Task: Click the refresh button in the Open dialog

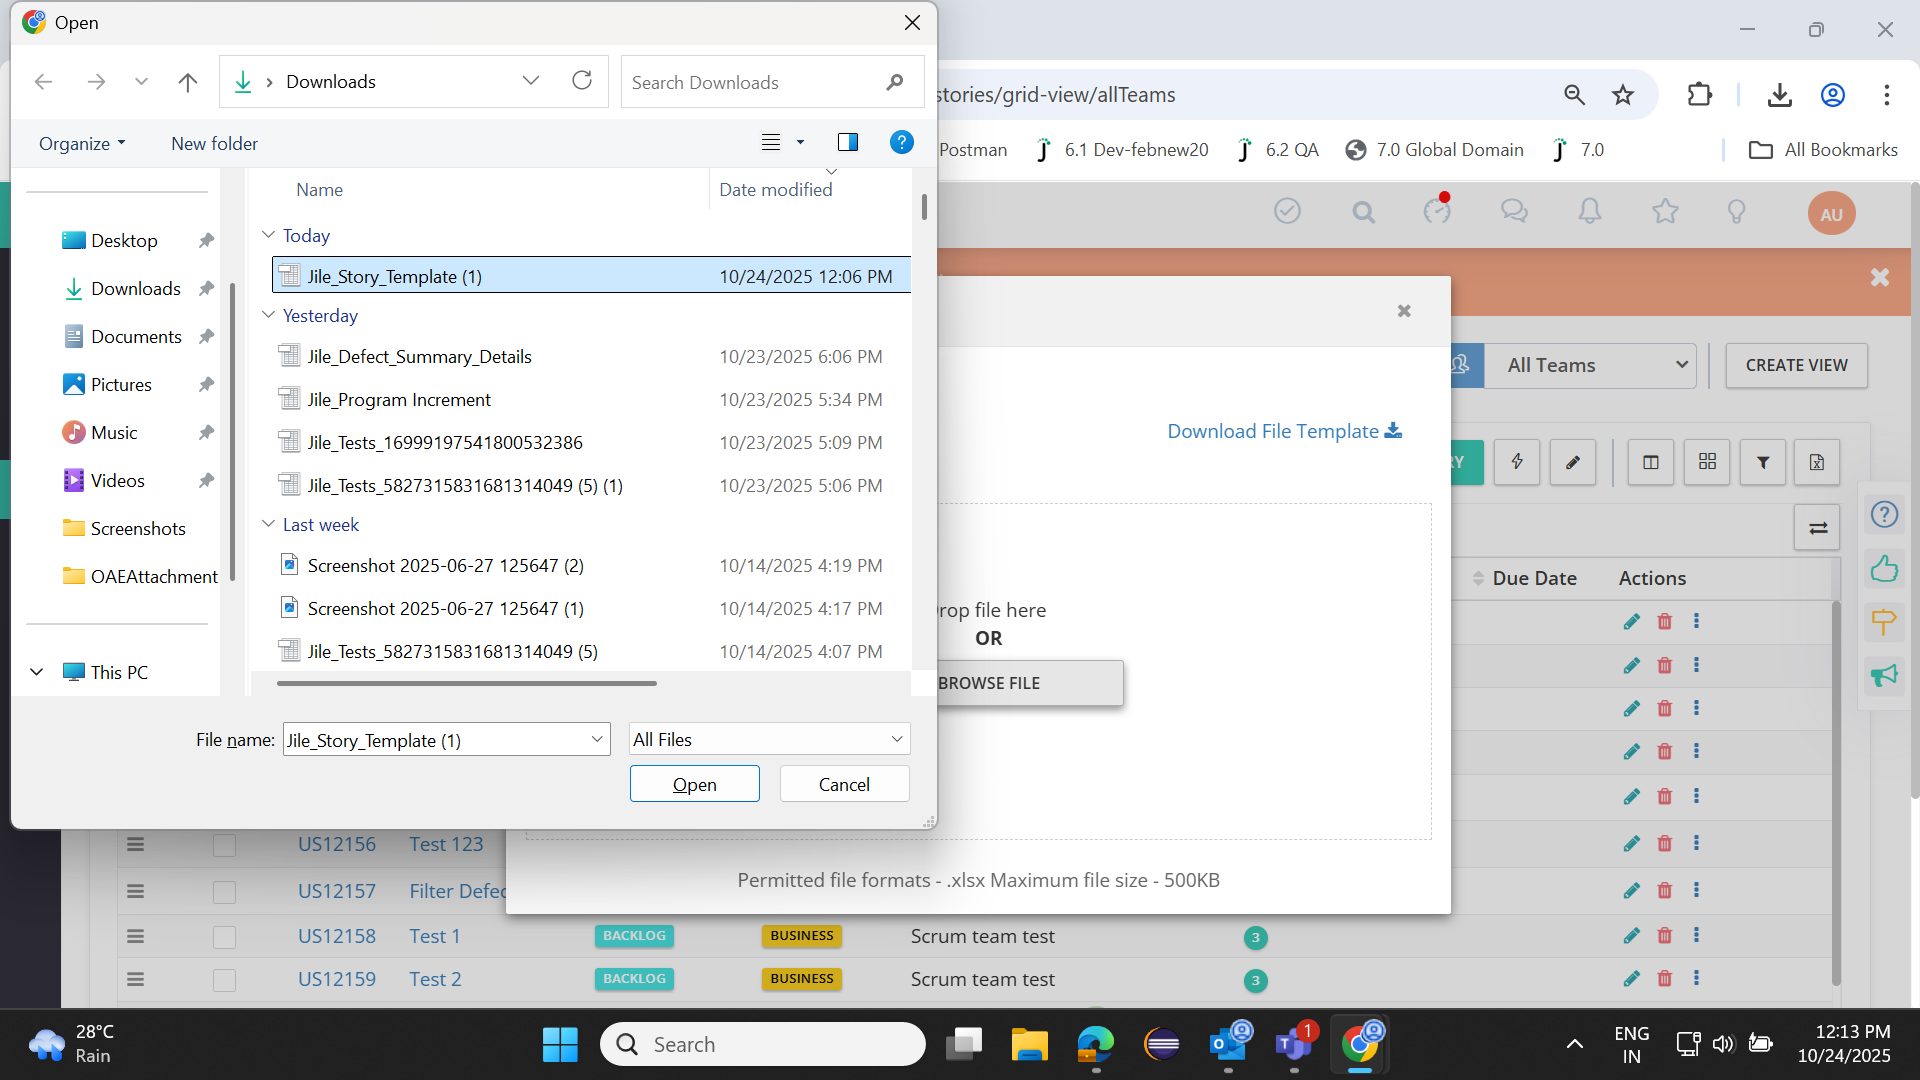Action: pyautogui.click(x=582, y=81)
